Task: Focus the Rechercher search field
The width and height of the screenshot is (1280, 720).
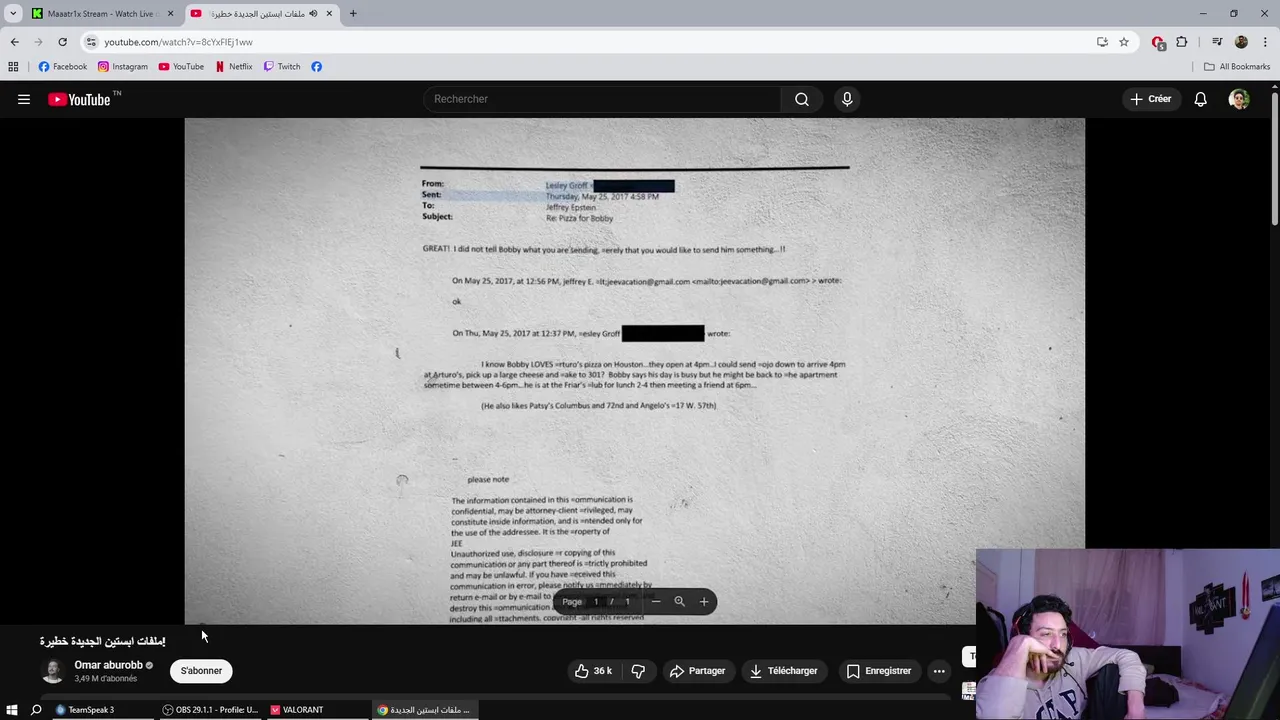Action: [602, 99]
